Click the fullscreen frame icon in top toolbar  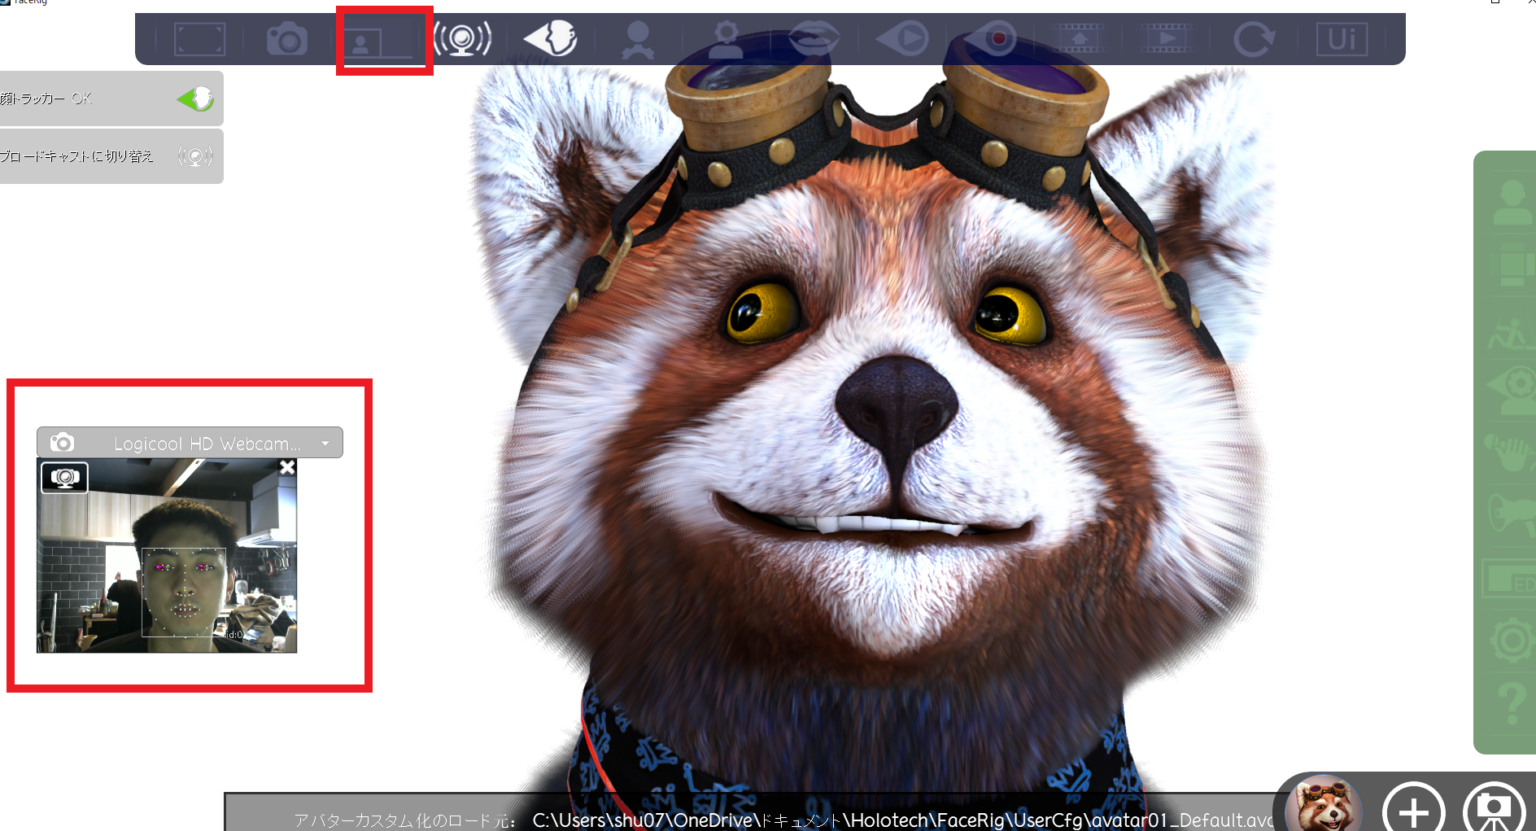click(x=200, y=40)
